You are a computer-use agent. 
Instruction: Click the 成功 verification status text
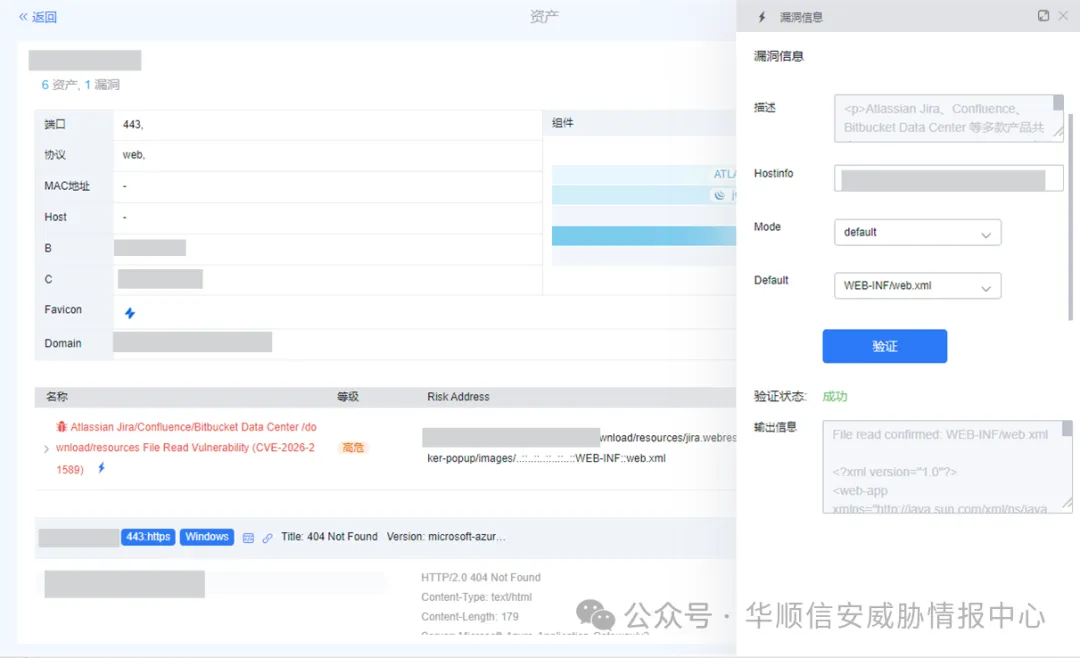click(835, 396)
